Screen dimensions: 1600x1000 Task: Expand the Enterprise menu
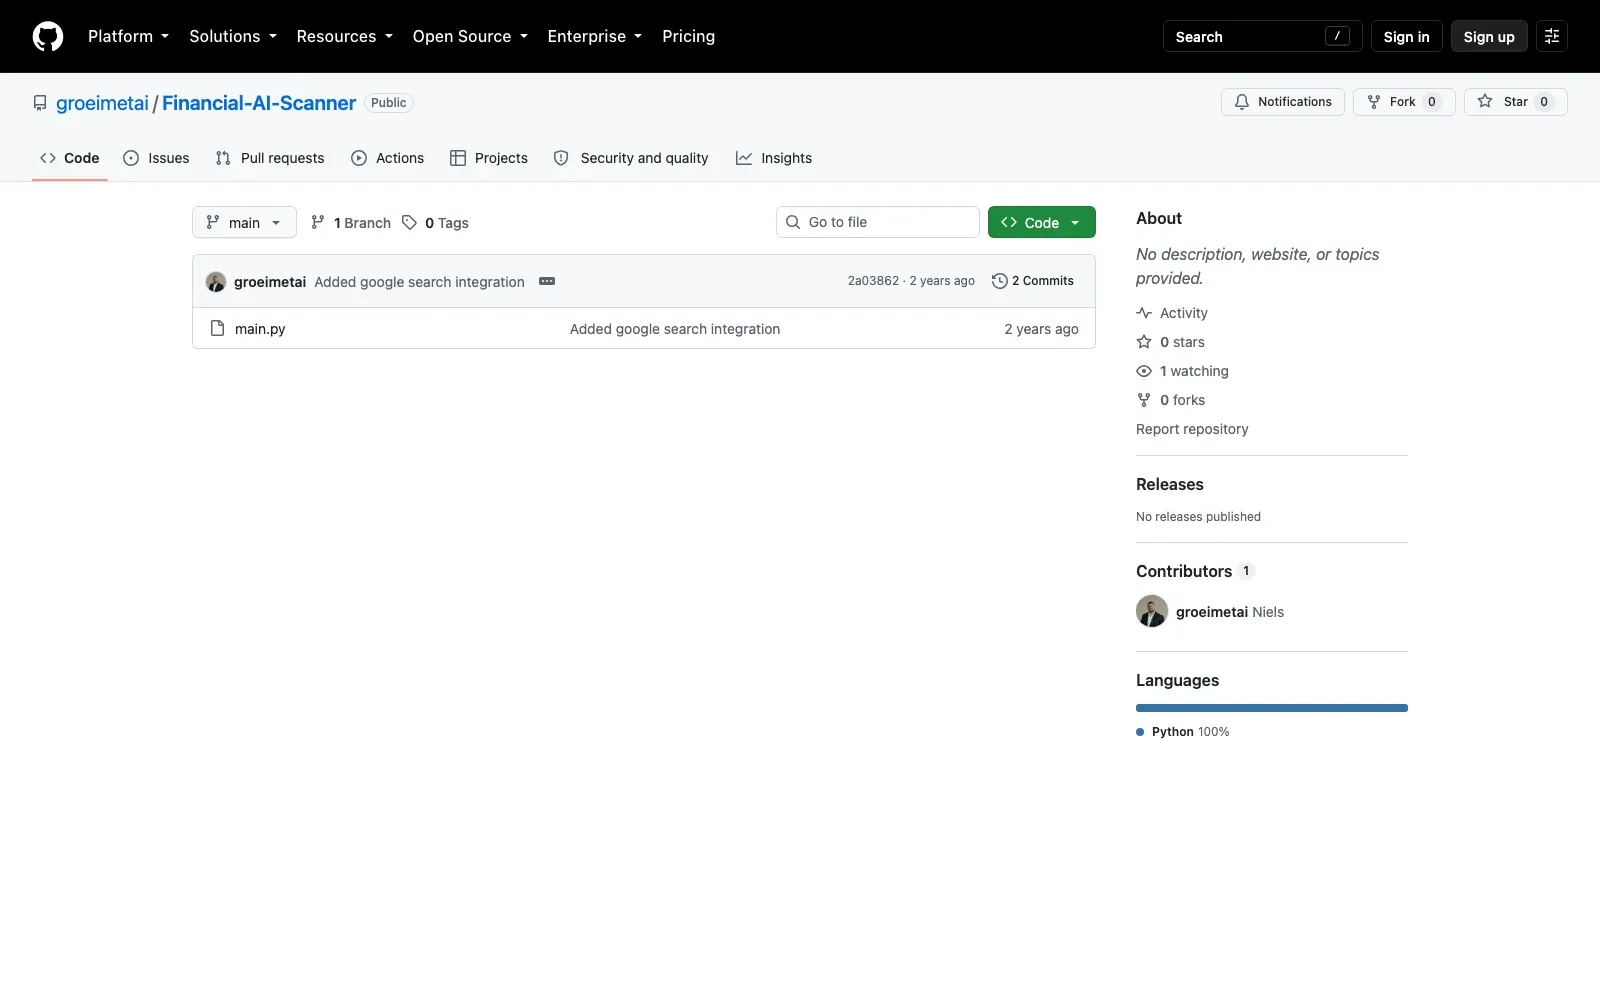pos(594,36)
